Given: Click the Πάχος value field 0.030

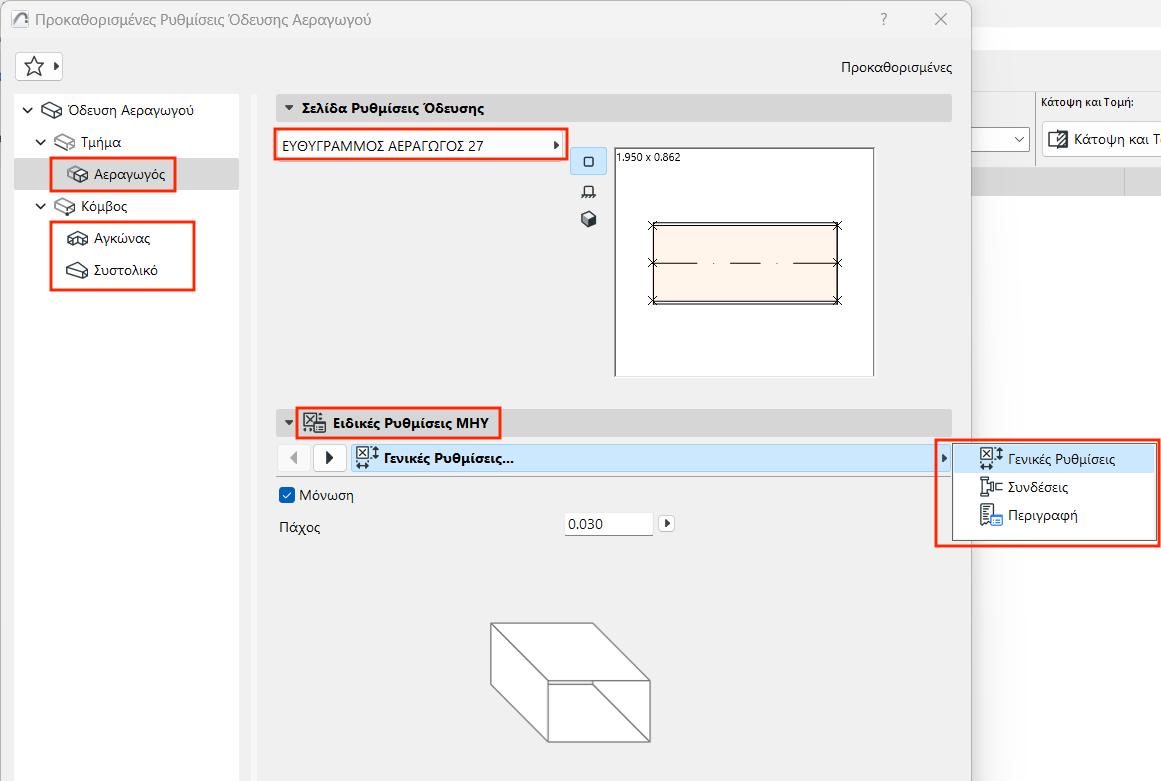Looking at the screenshot, I should [x=608, y=524].
